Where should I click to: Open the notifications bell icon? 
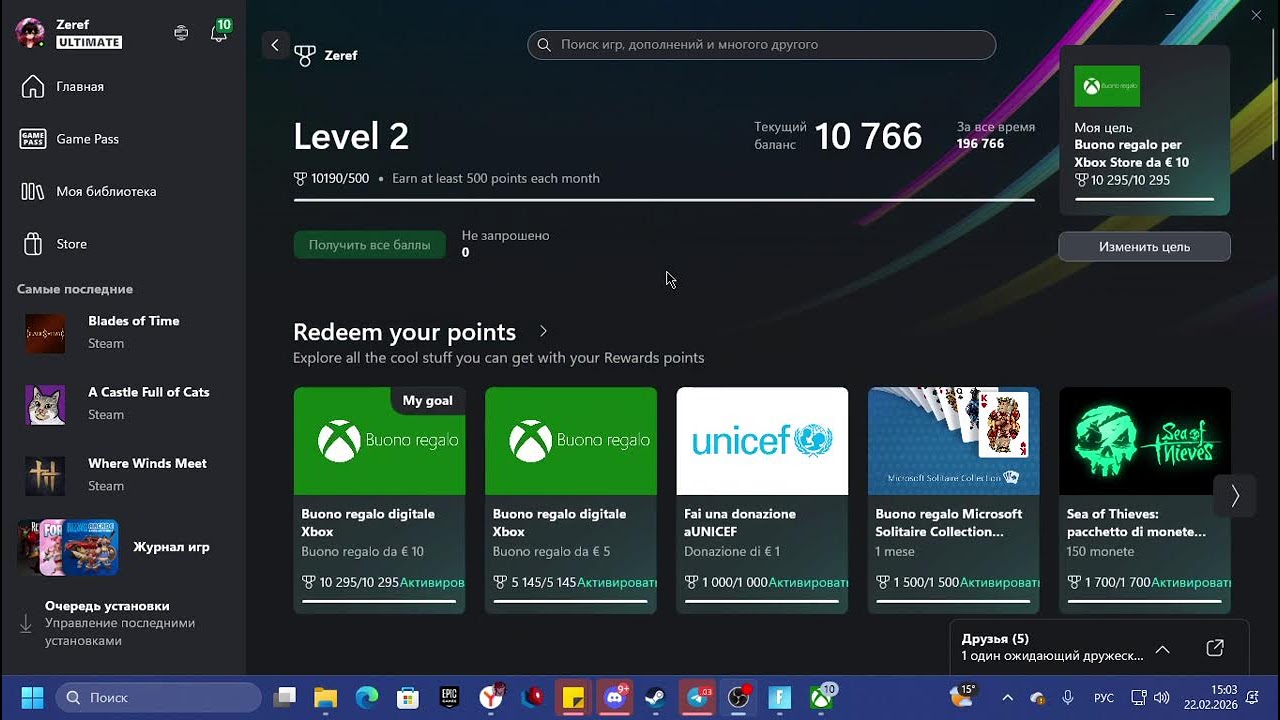click(x=218, y=33)
